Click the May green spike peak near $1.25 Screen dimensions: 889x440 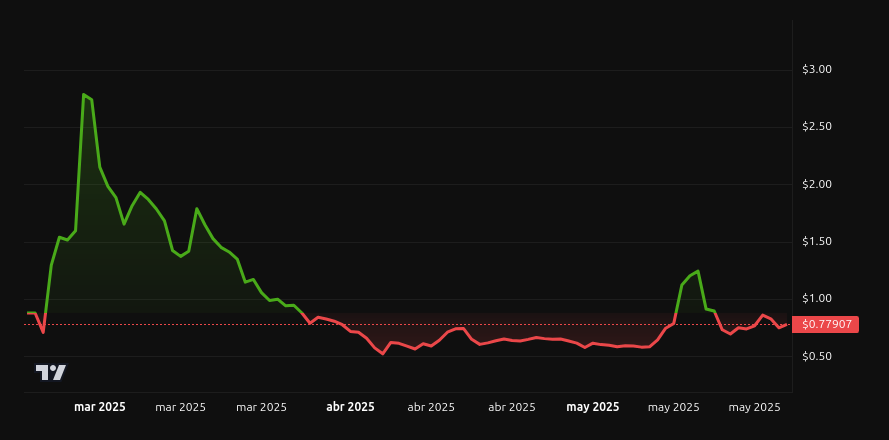pyautogui.click(x=698, y=271)
